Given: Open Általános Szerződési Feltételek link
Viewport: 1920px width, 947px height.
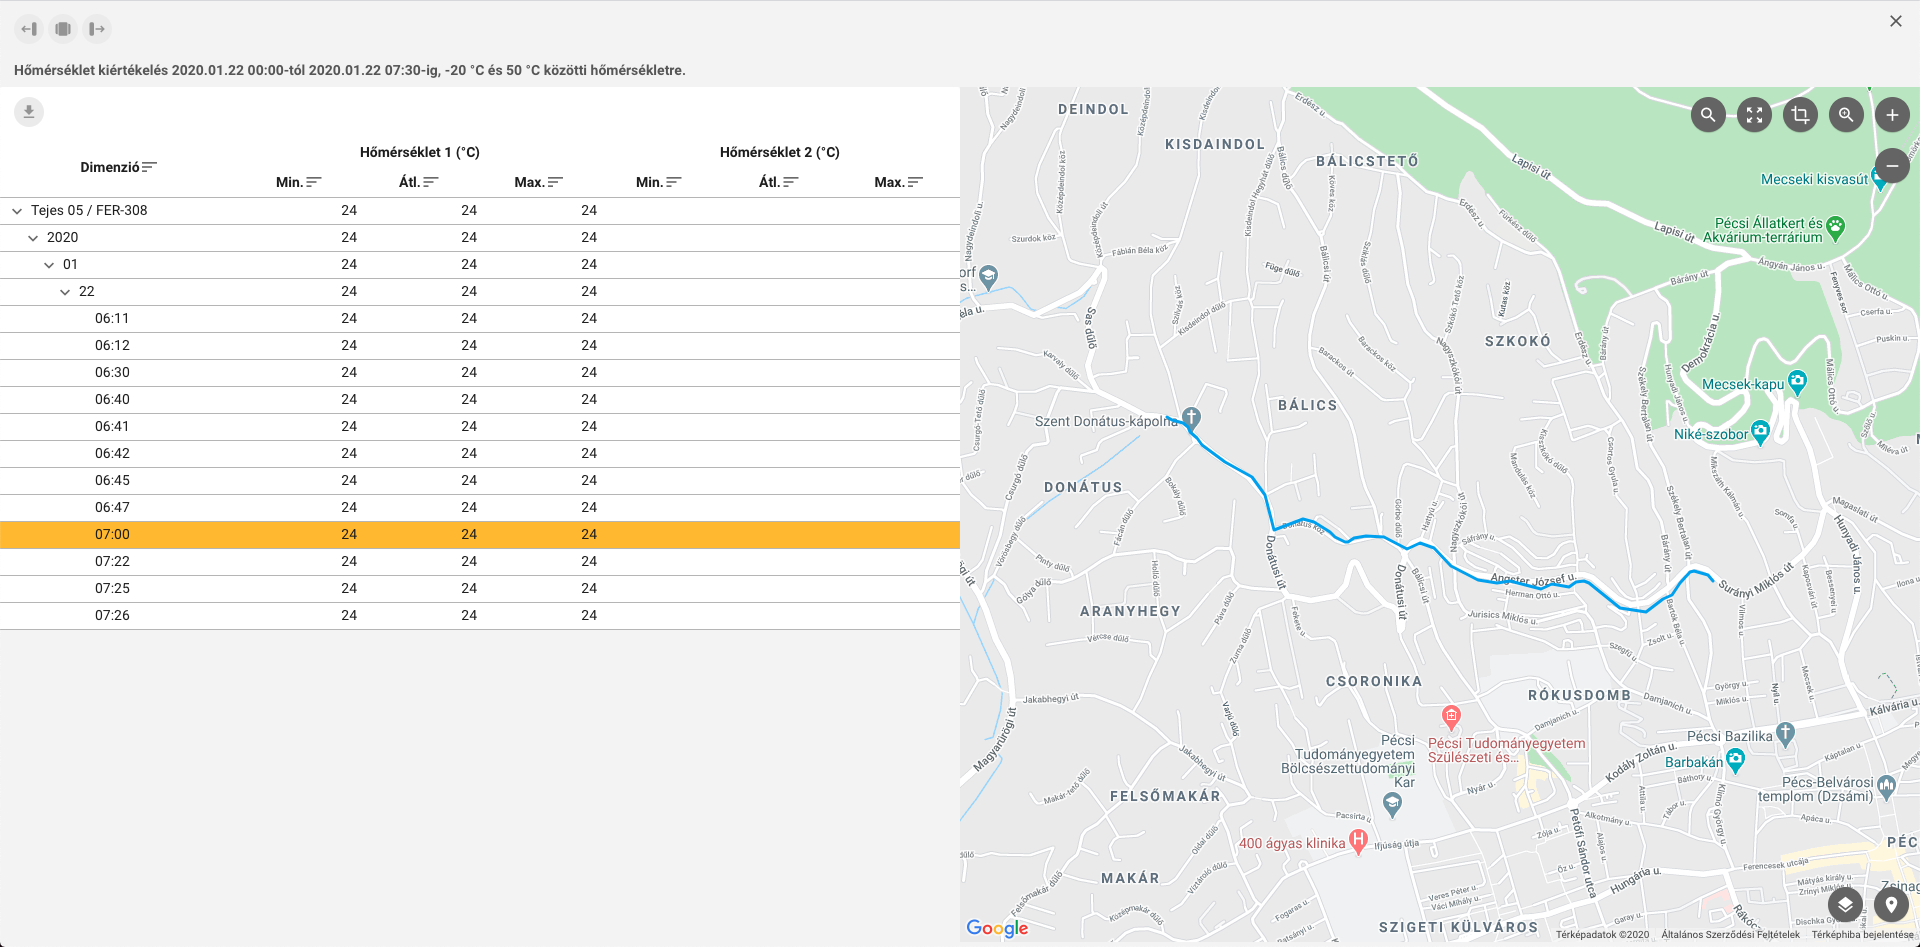Looking at the screenshot, I should click(x=1730, y=935).
